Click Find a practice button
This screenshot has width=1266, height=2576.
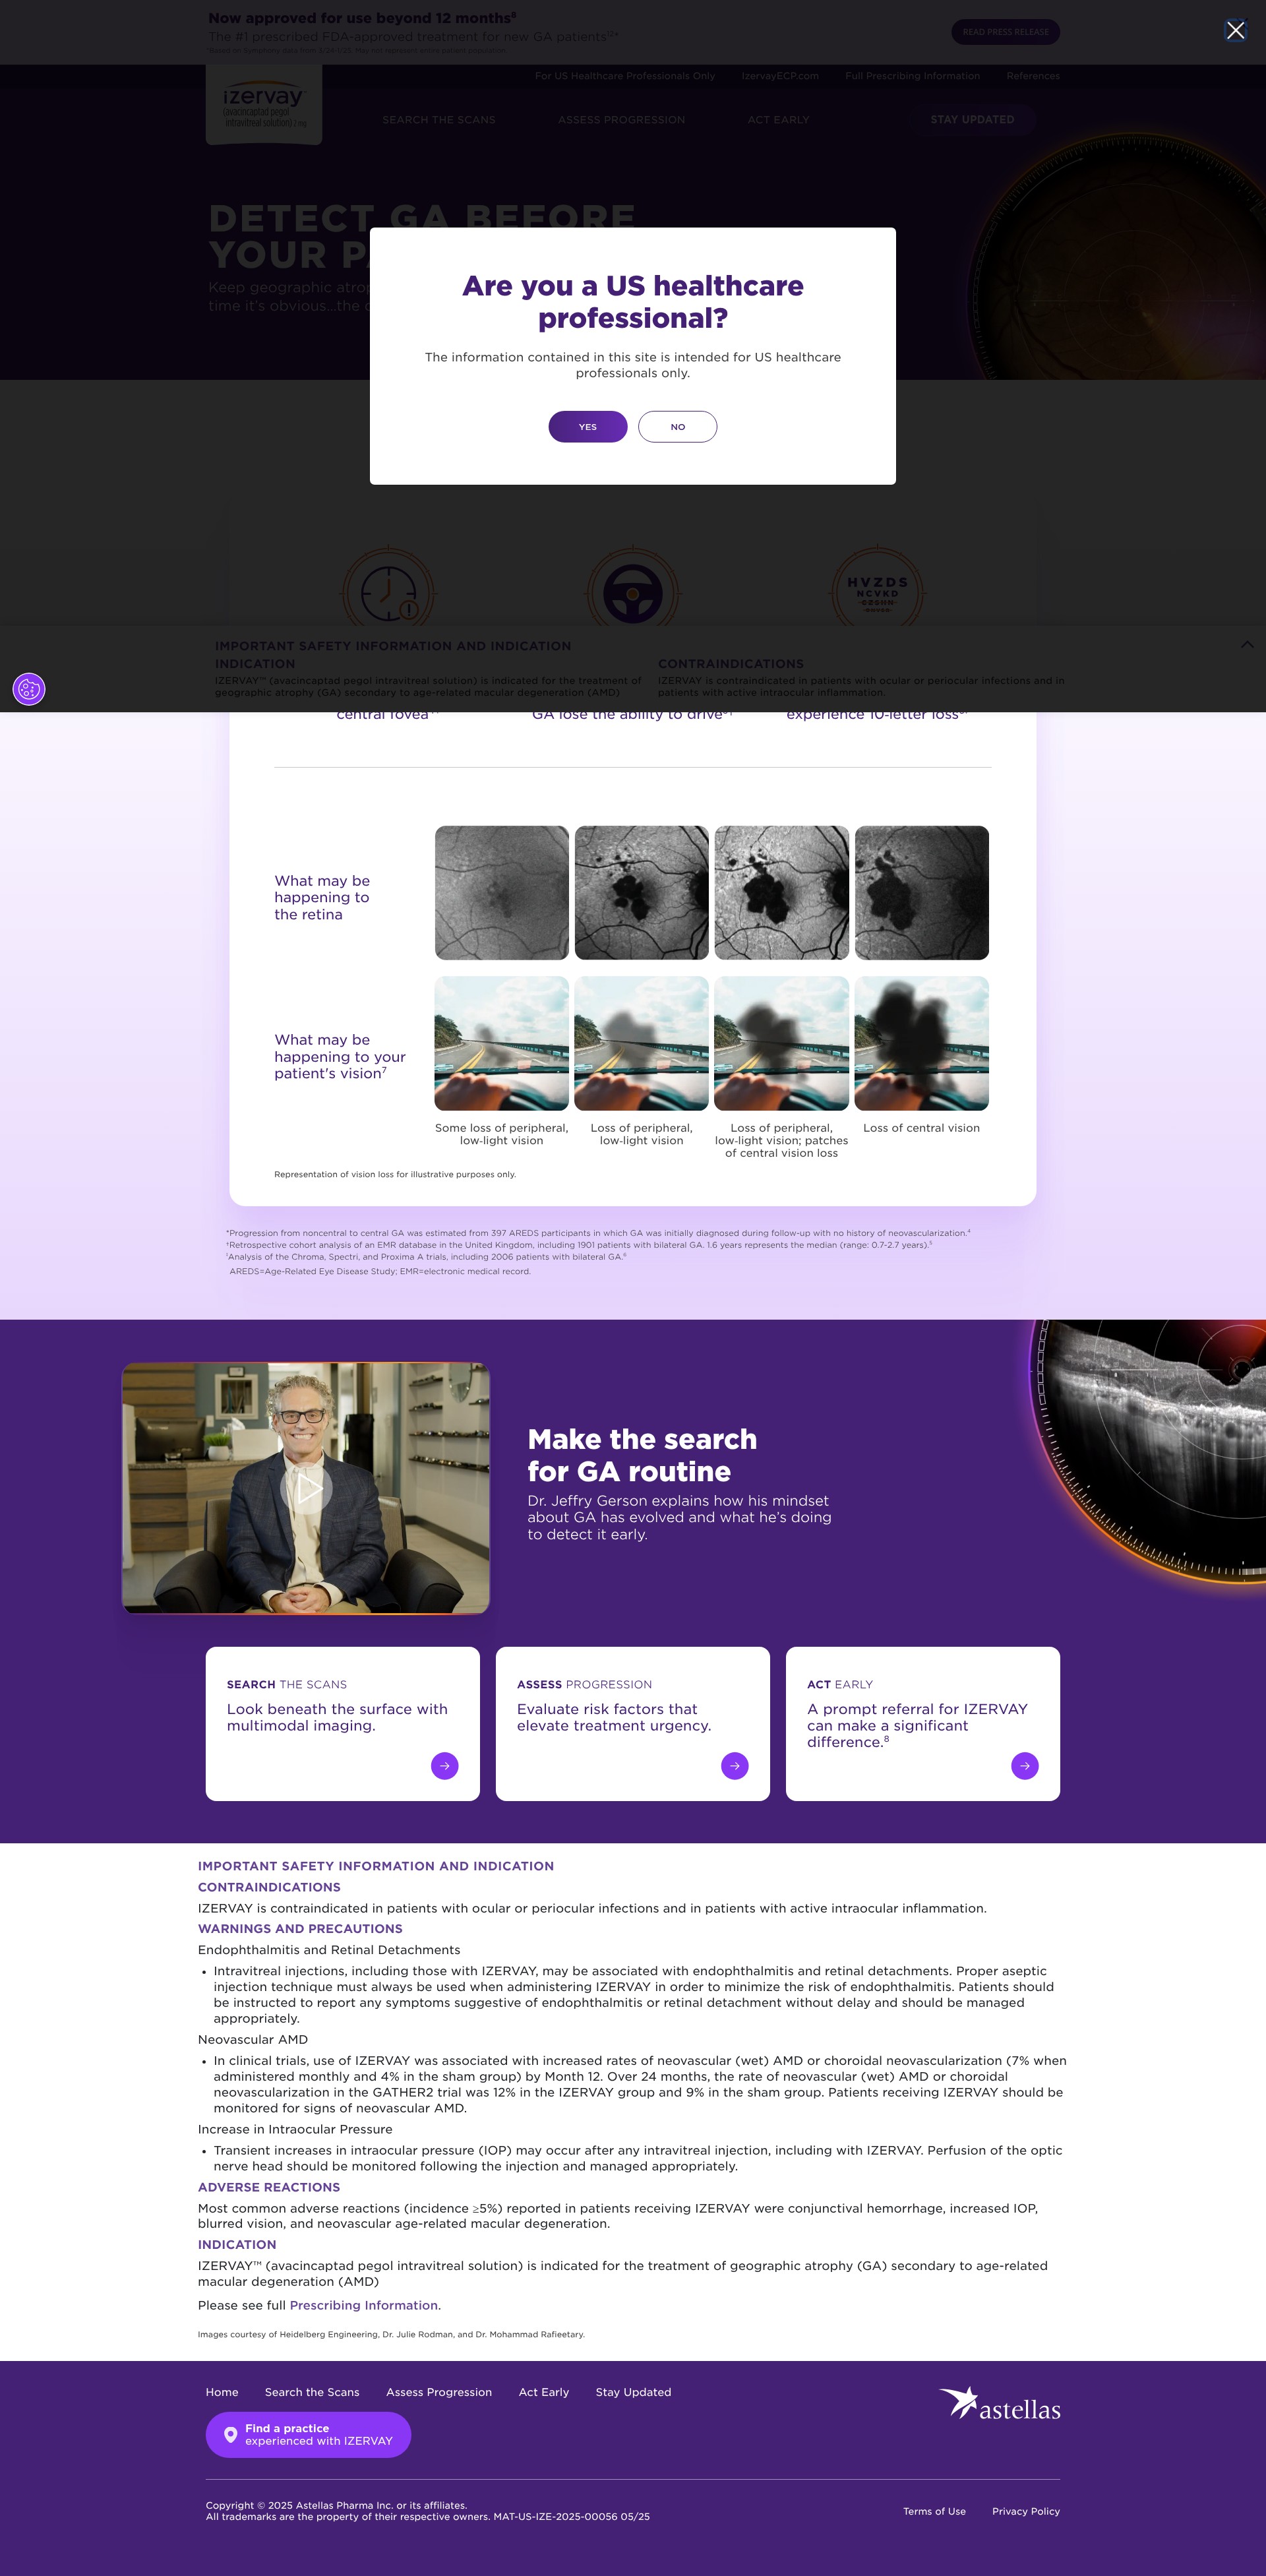pos(308,2434)
